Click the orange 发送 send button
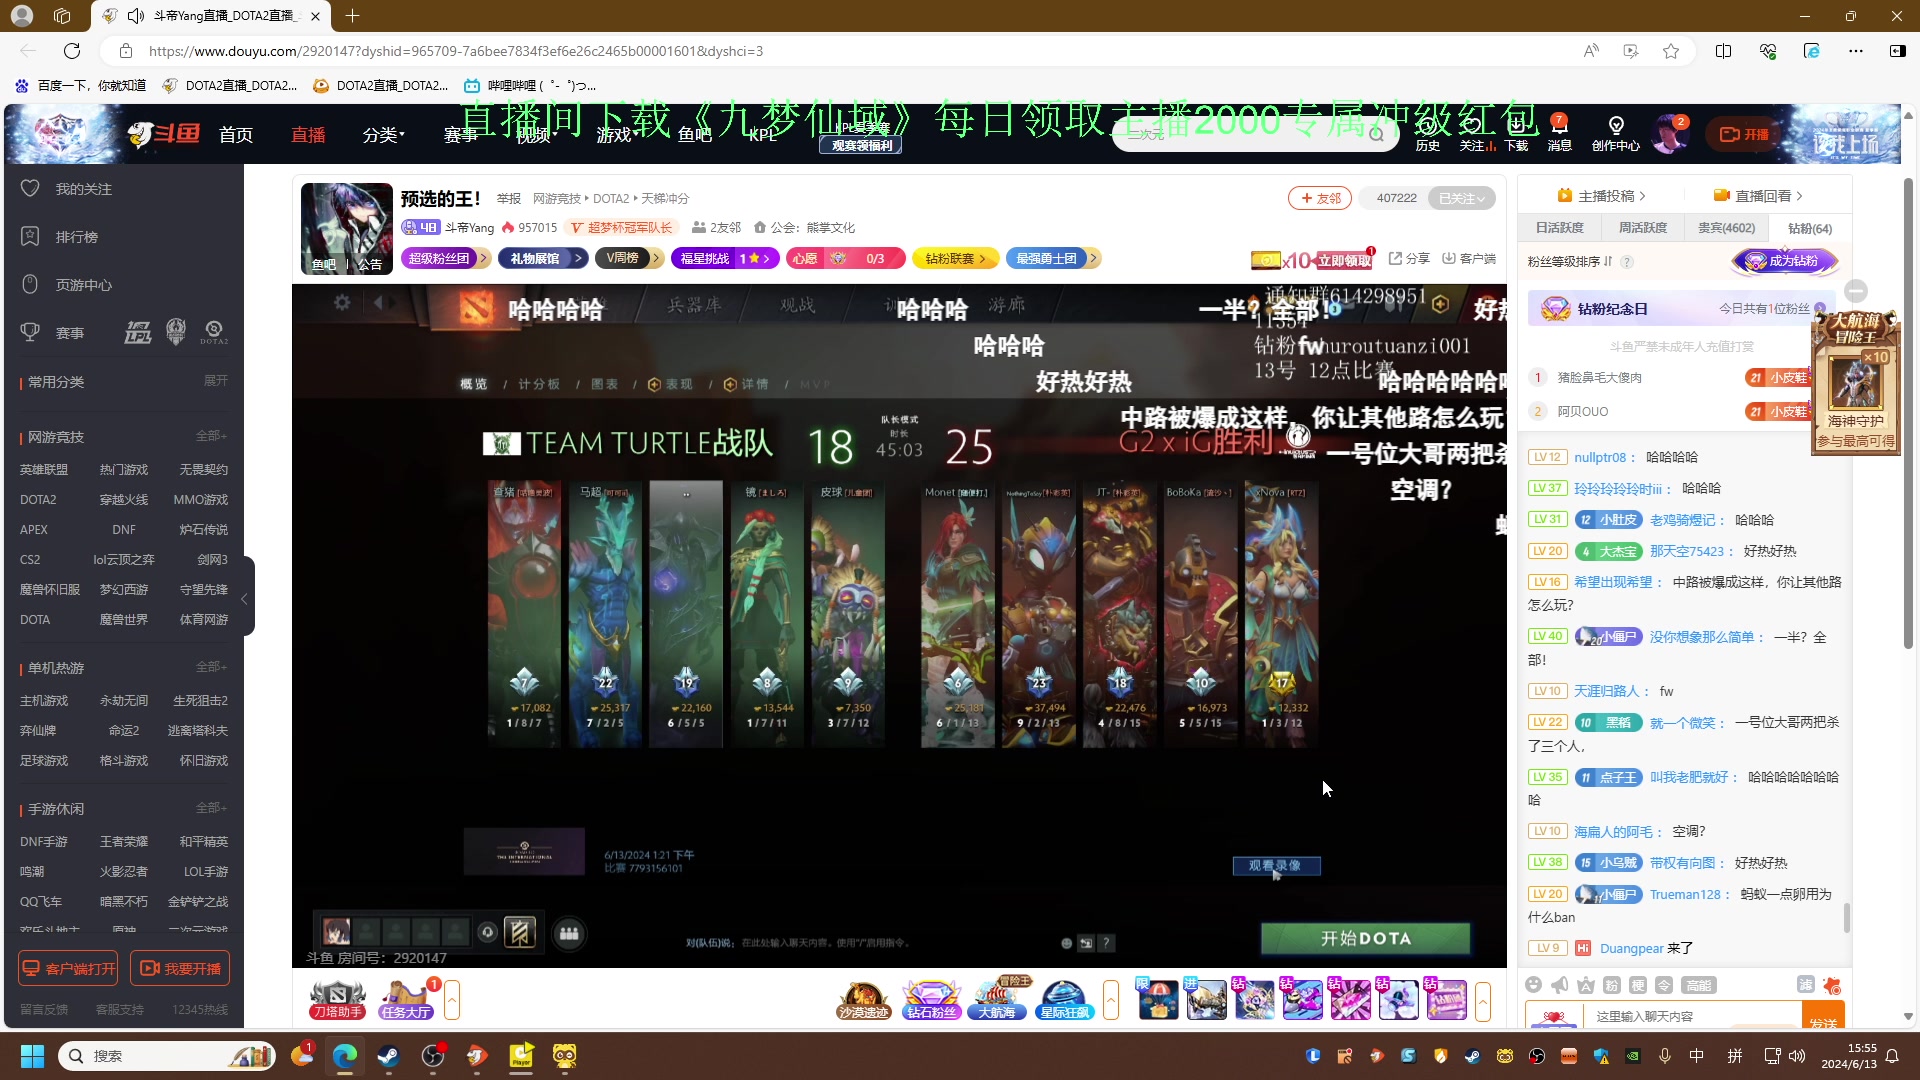 click(1822, 1015)
